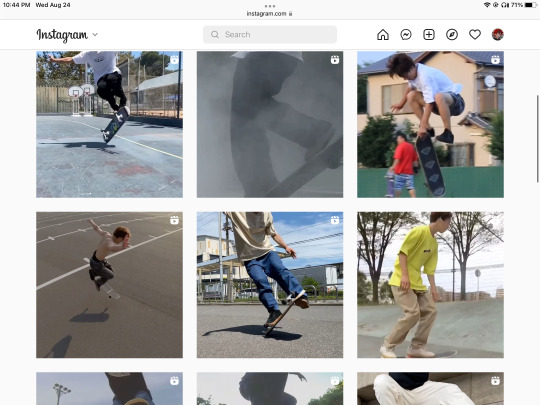This screenshot has height=405, width=540.
Task: Open Safari multitasking three-dots menu
Action: point(270,6)
